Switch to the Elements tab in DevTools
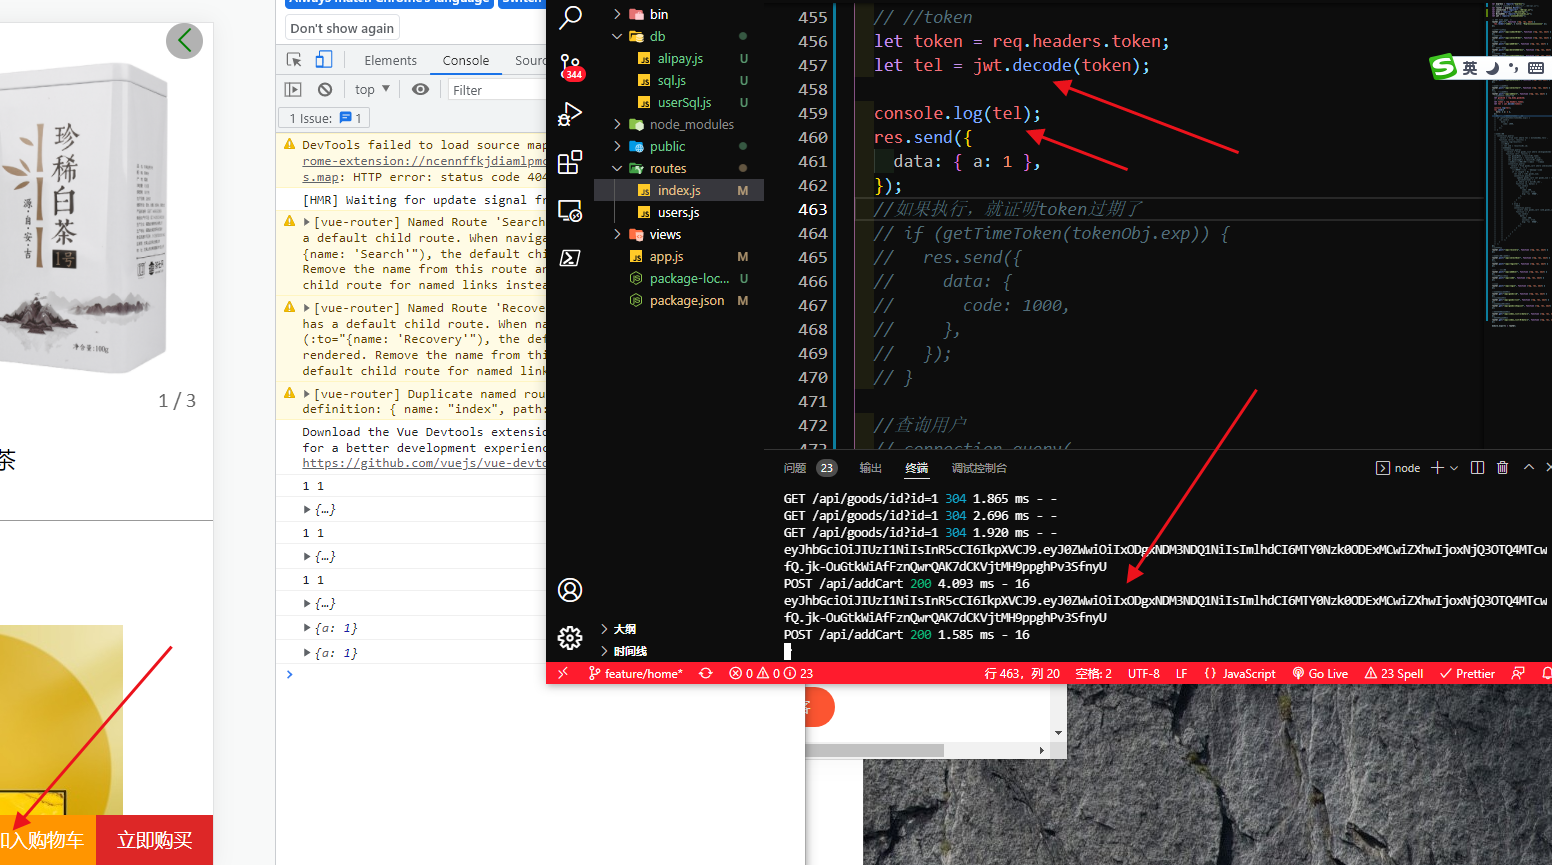The image size is (1552, 865). (390, 60)
